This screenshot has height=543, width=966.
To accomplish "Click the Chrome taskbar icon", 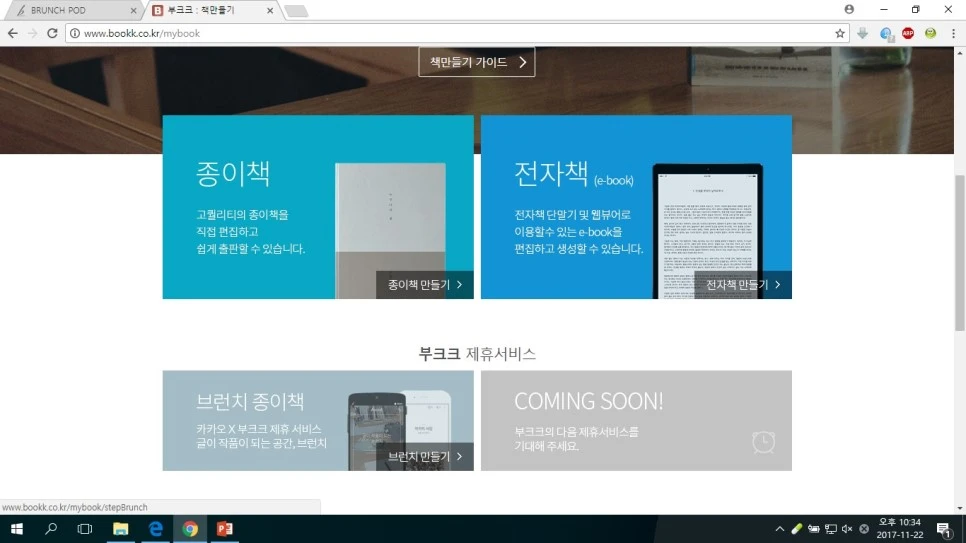I will 190,529.
